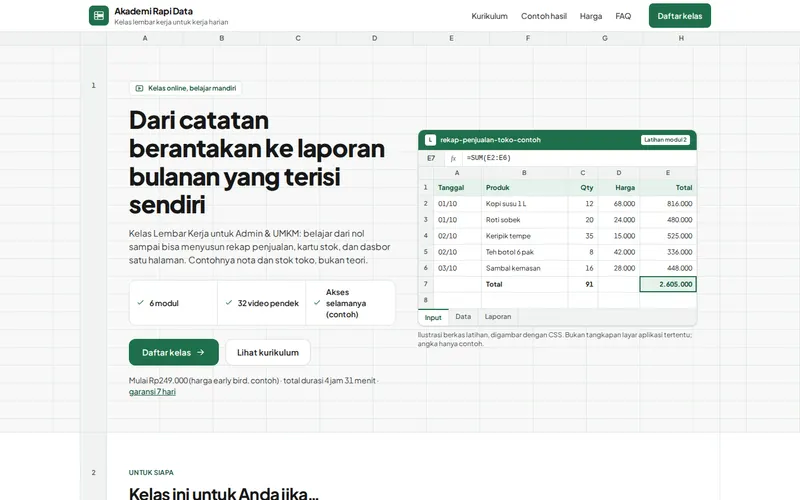Click the 816.000 total cell
Viewport: 800px width, 500px height.
pos(668,204)
